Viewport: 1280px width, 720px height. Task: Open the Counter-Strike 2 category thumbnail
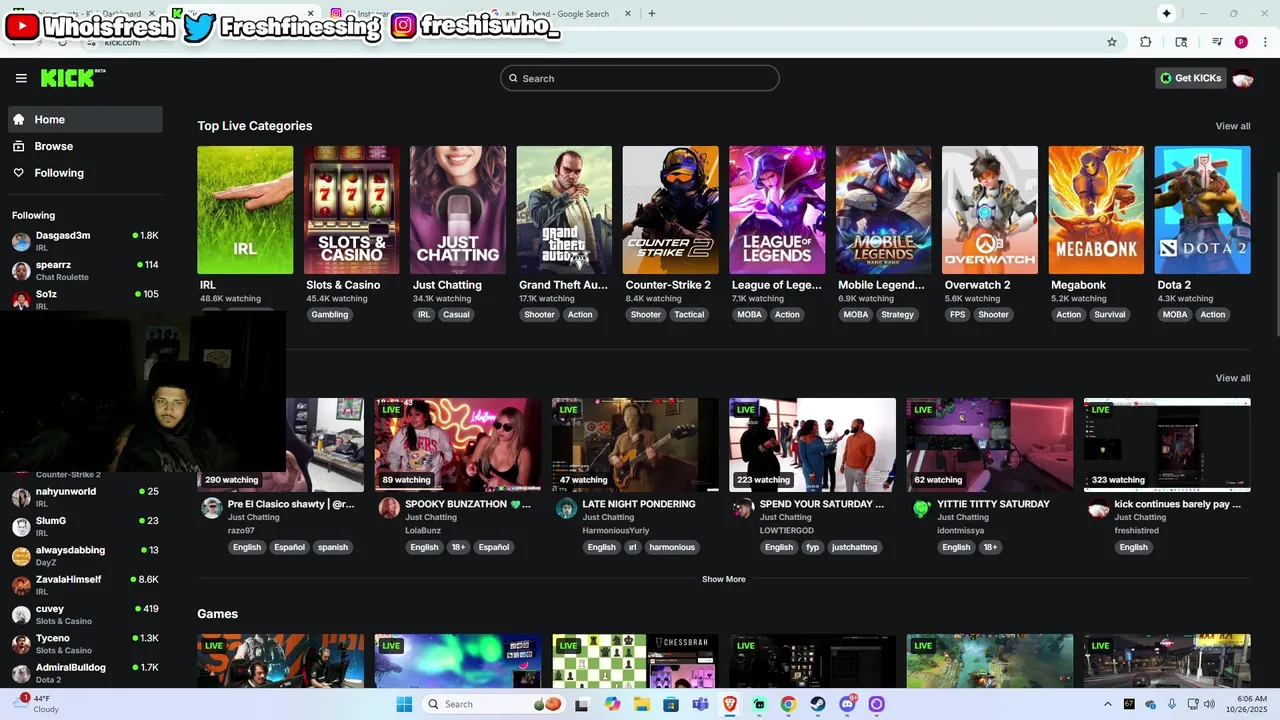pos(670,210)
